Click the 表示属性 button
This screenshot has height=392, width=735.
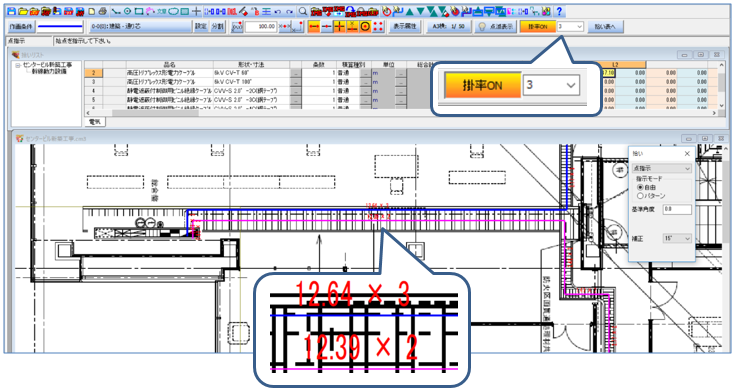pos(405,27)
